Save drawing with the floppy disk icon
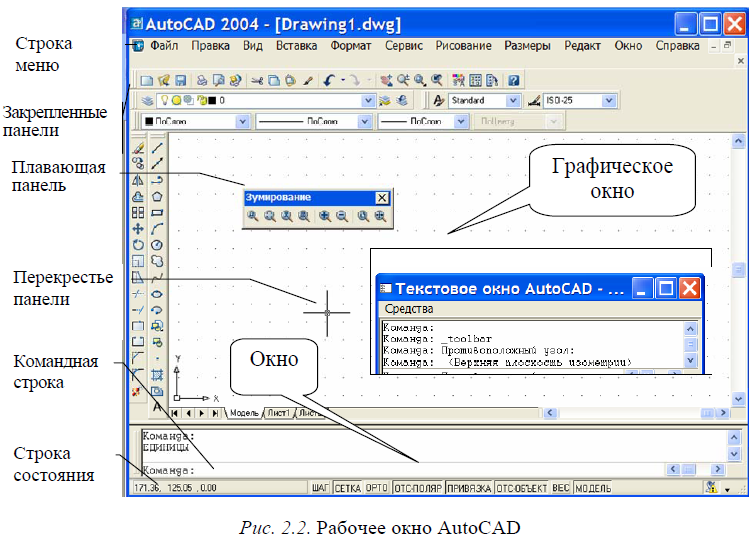Image resolution: width=756 pixels, height=538 pixels. (180, 81)
